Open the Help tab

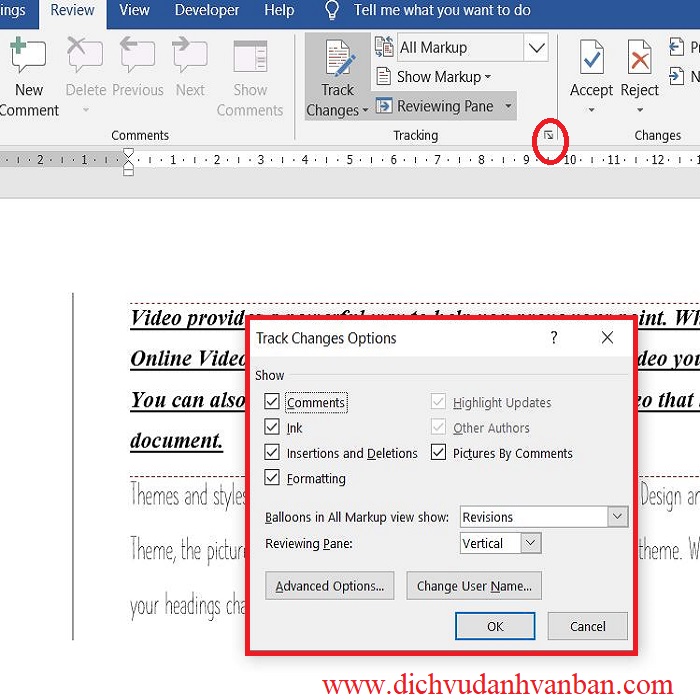(x=279, y=10)
